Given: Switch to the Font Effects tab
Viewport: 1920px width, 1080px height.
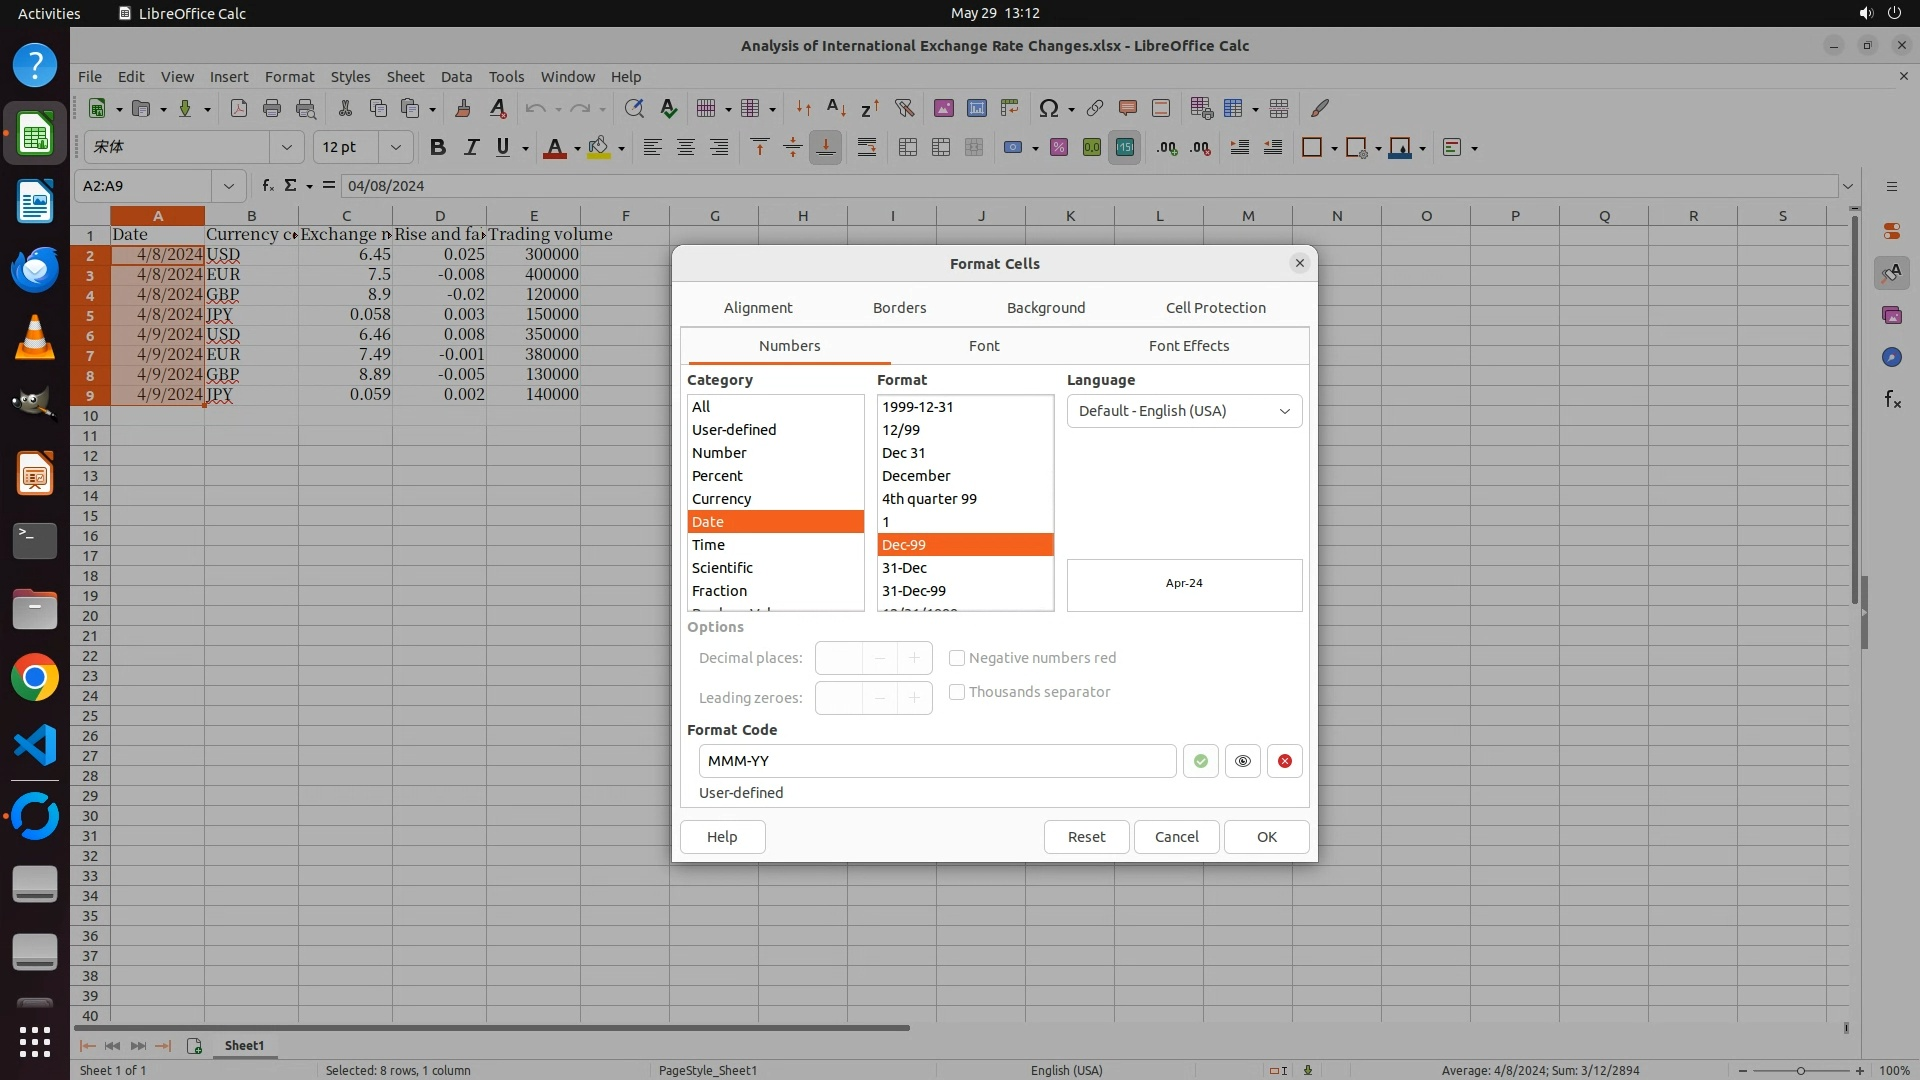Looking at the screenshot, I should 1188,346.
